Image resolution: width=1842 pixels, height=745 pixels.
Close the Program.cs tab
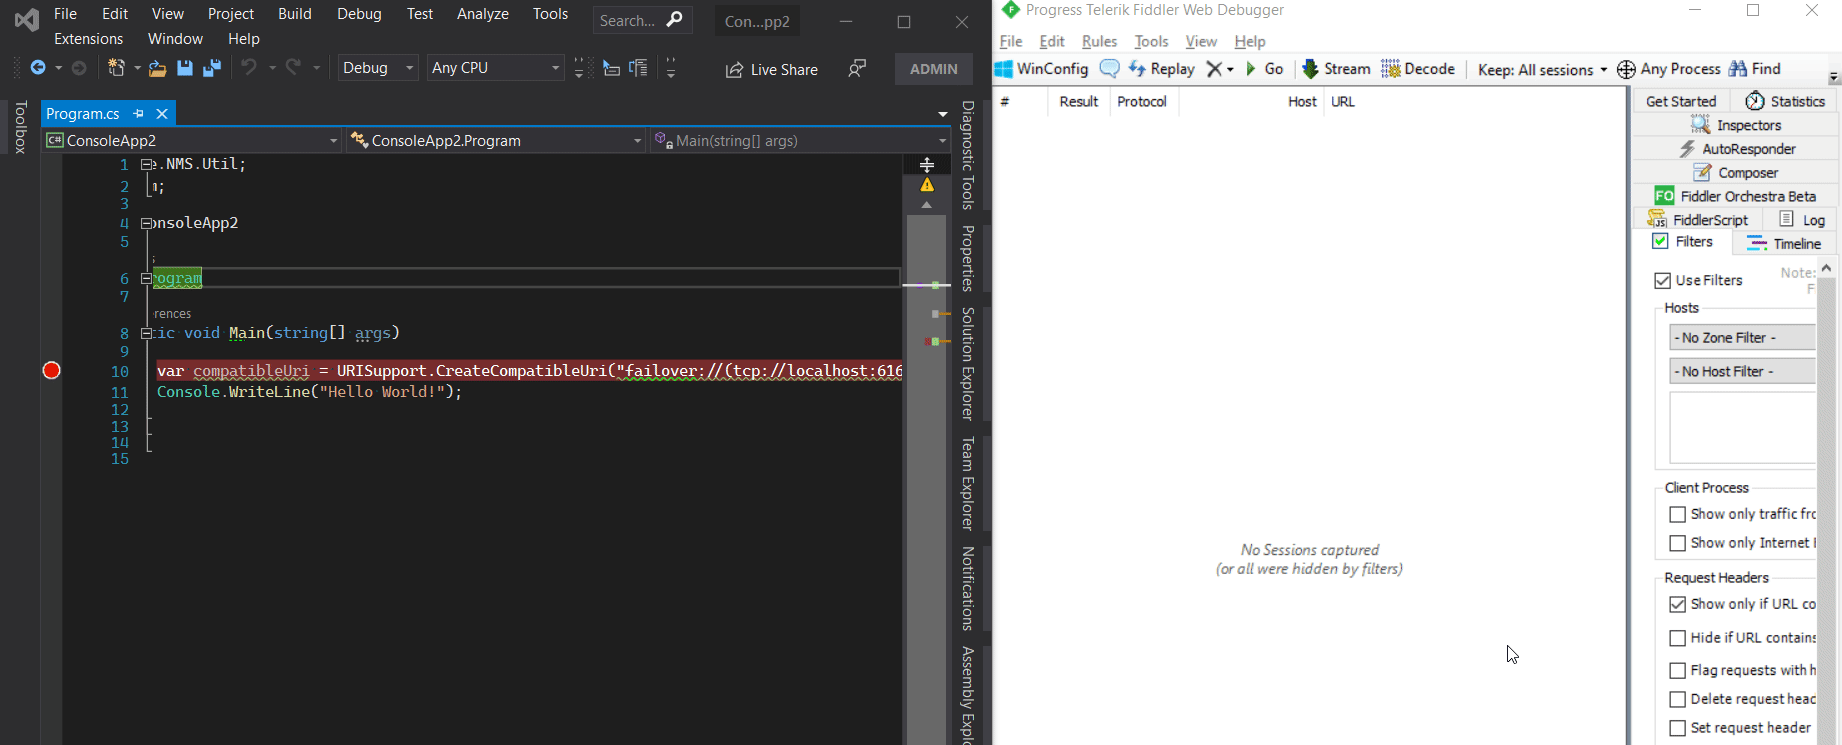tap(162, 114)
